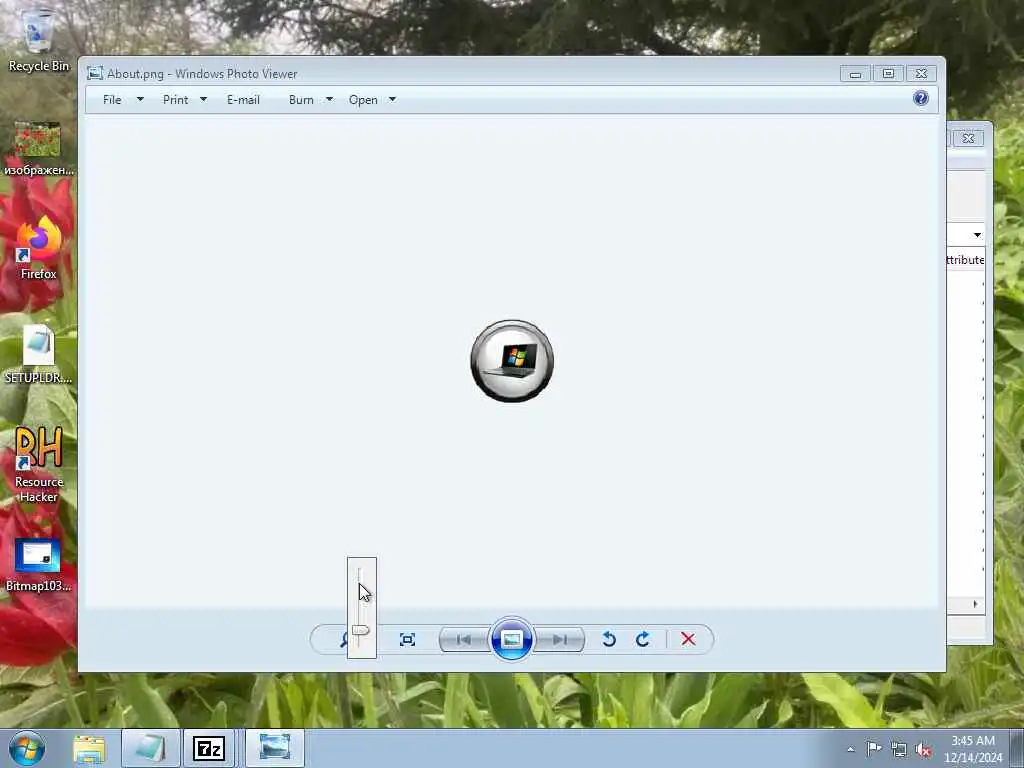Open the Print menu
1024x768 pixels.
click(176, 100)
